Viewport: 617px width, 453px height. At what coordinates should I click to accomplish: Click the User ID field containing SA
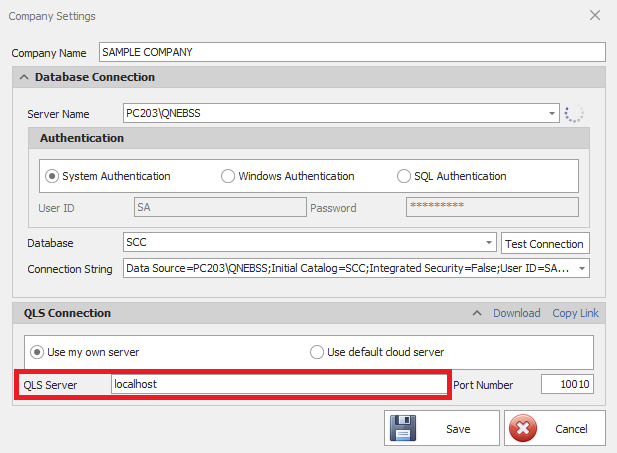click(x=220, y=207)
